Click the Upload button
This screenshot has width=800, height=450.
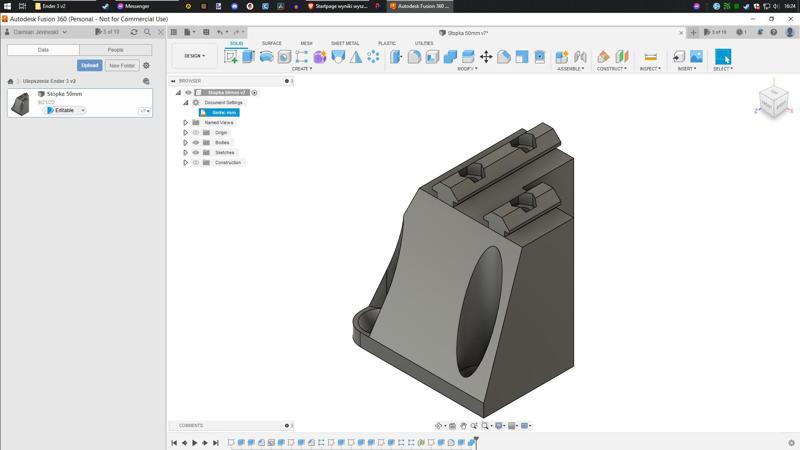pos(90,65)
